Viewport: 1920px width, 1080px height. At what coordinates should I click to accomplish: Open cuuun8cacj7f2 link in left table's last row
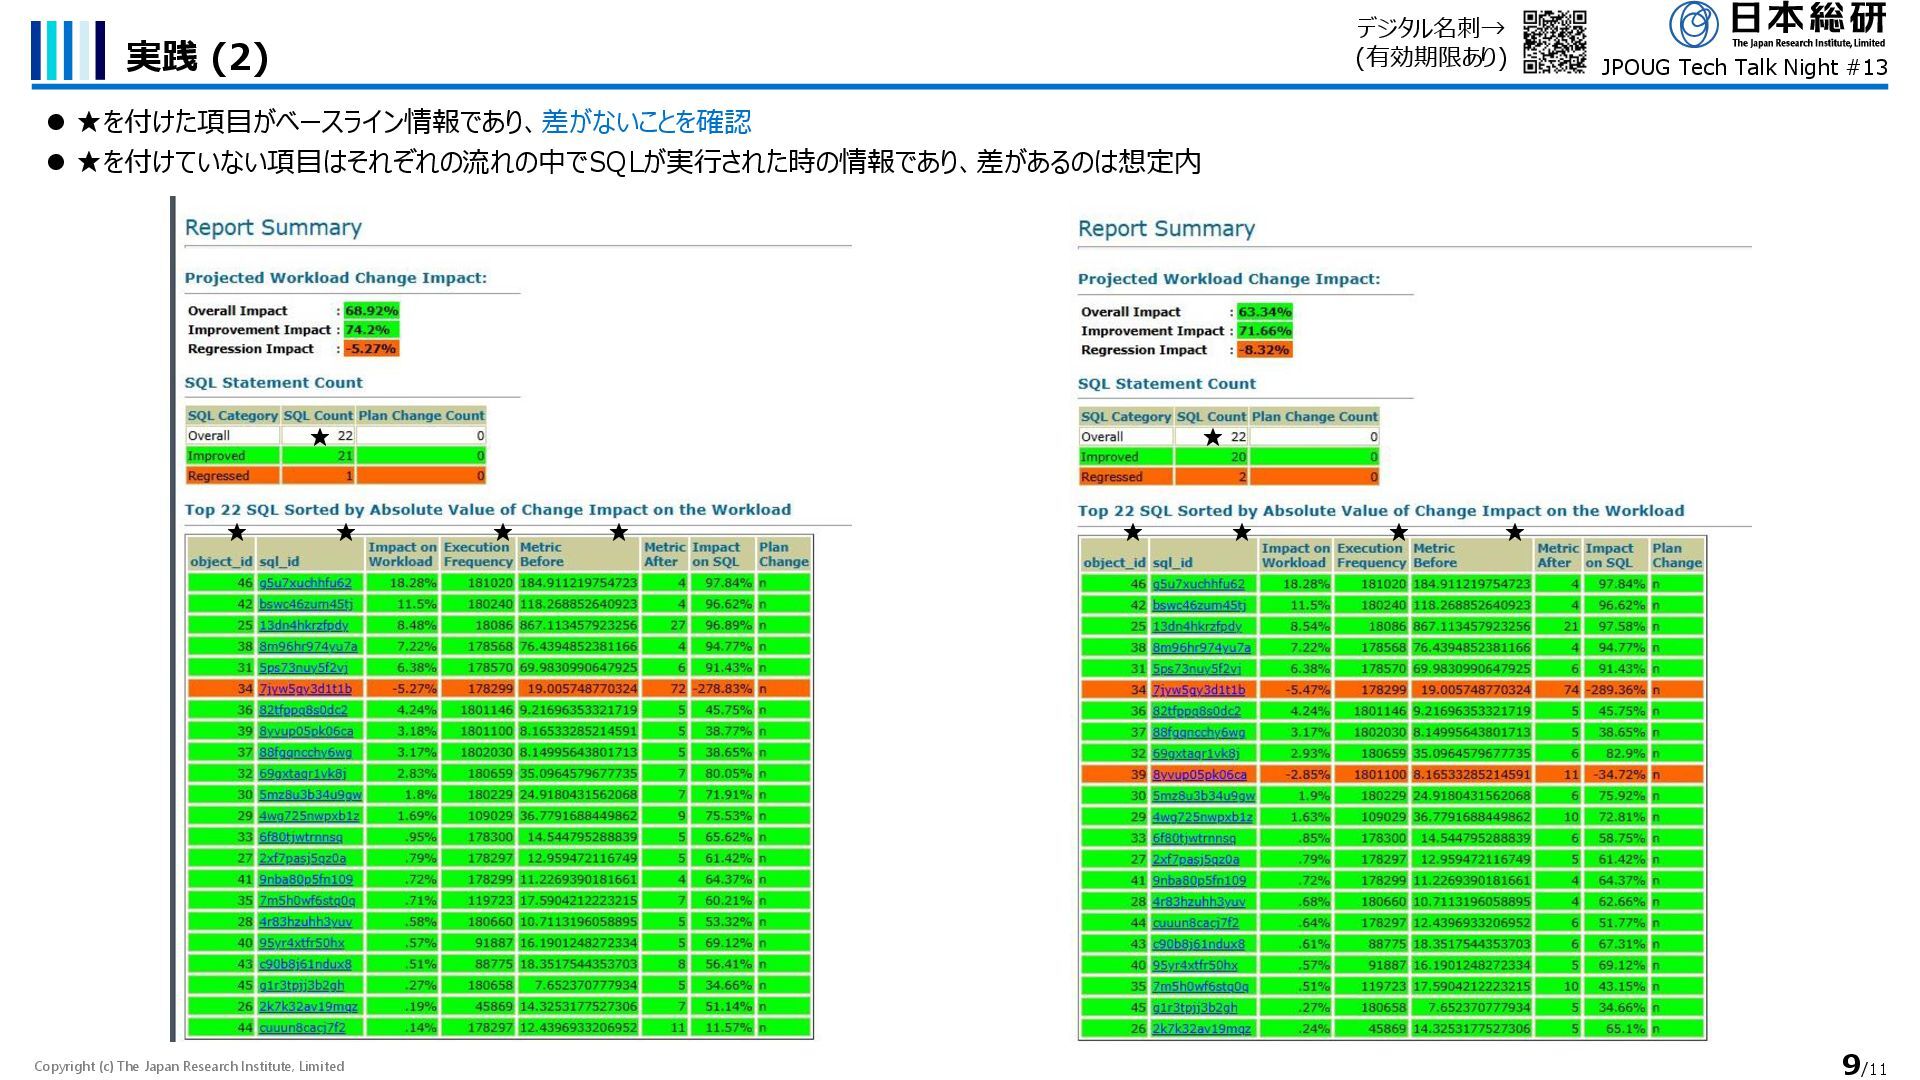[x=302, y=1028]
